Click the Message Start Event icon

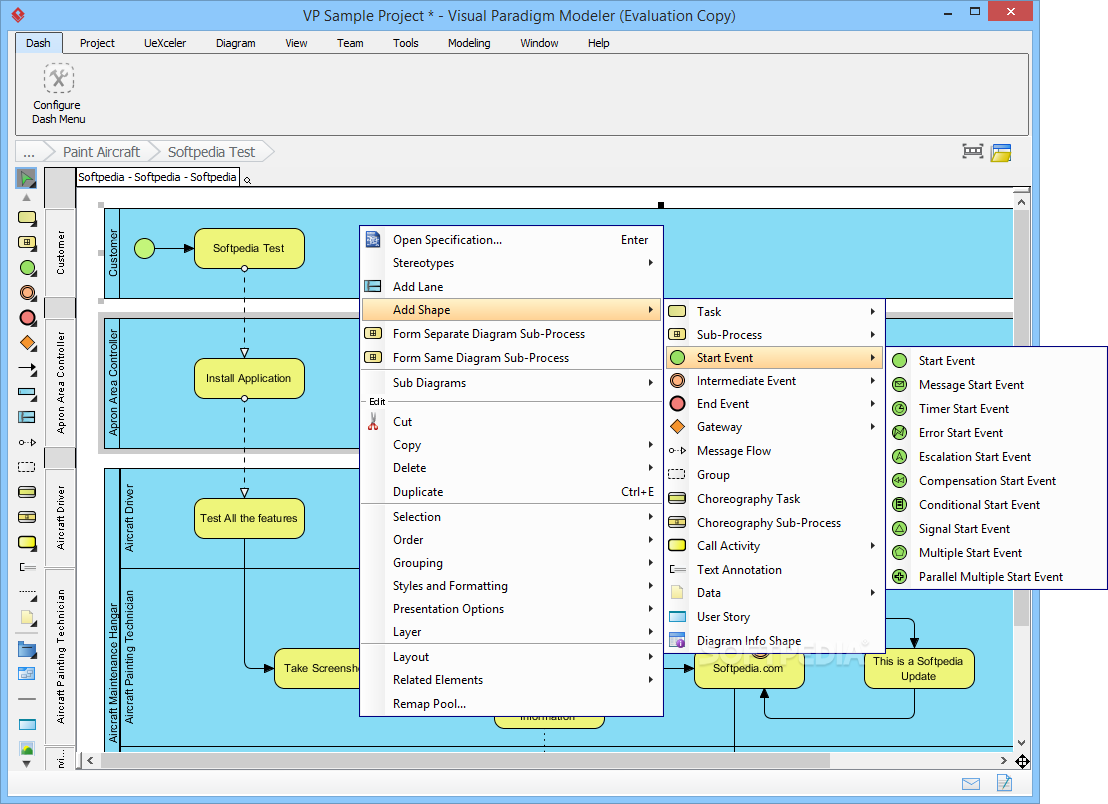[x=900, y=385]
